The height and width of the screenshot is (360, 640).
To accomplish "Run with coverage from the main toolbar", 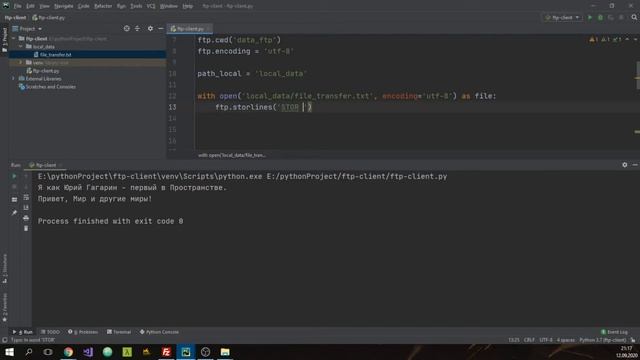I will click(611, 18).
